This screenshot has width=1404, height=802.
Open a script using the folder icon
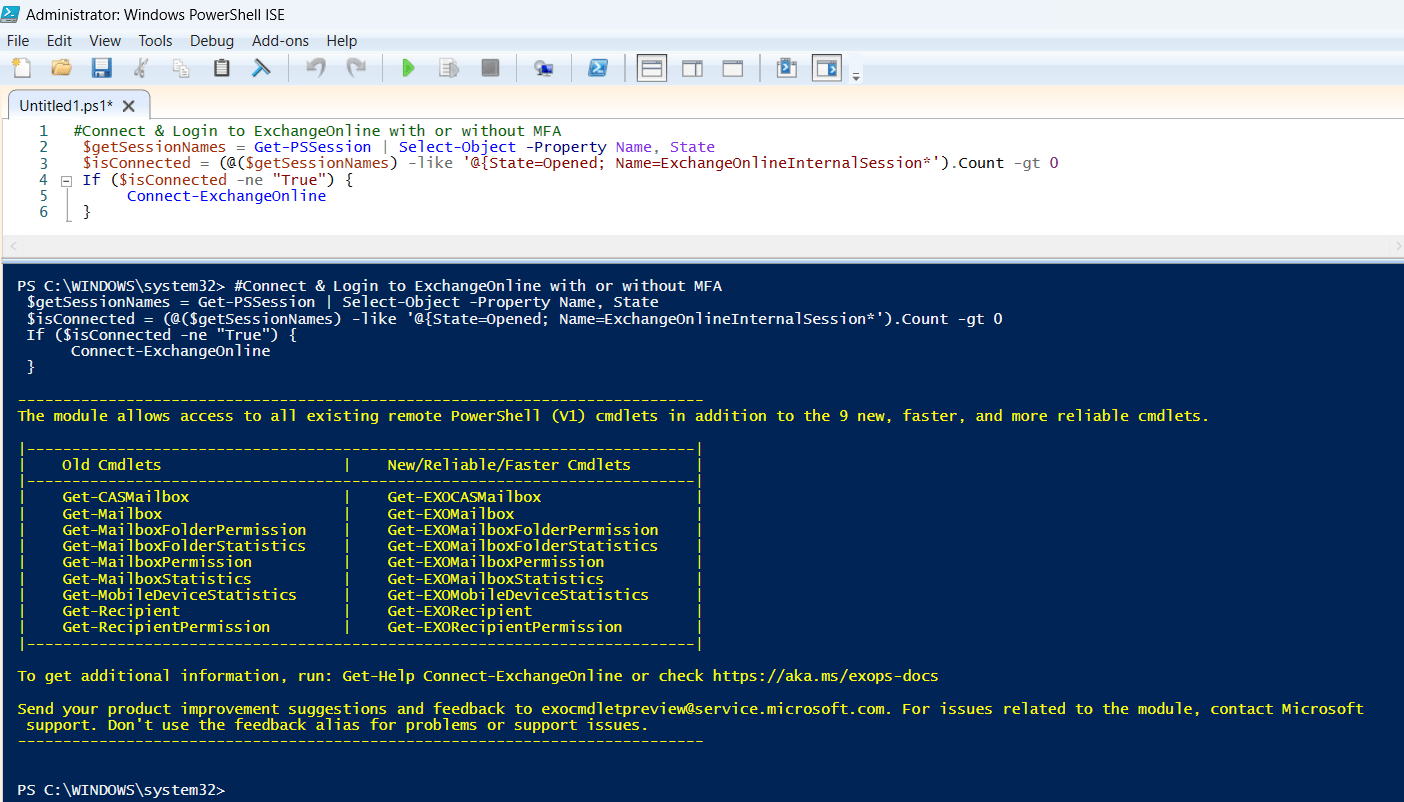(61, 68)
